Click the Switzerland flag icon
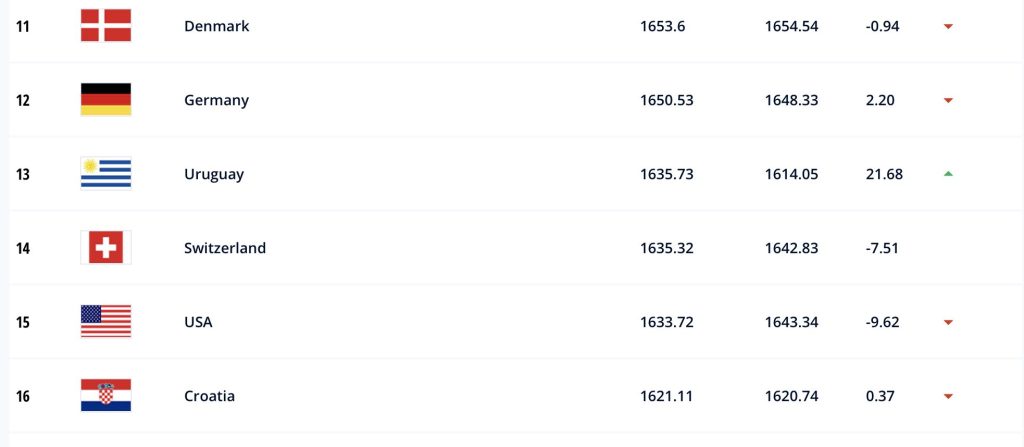The width and height of the screenshot is (1024, 447). pos(106,248)
